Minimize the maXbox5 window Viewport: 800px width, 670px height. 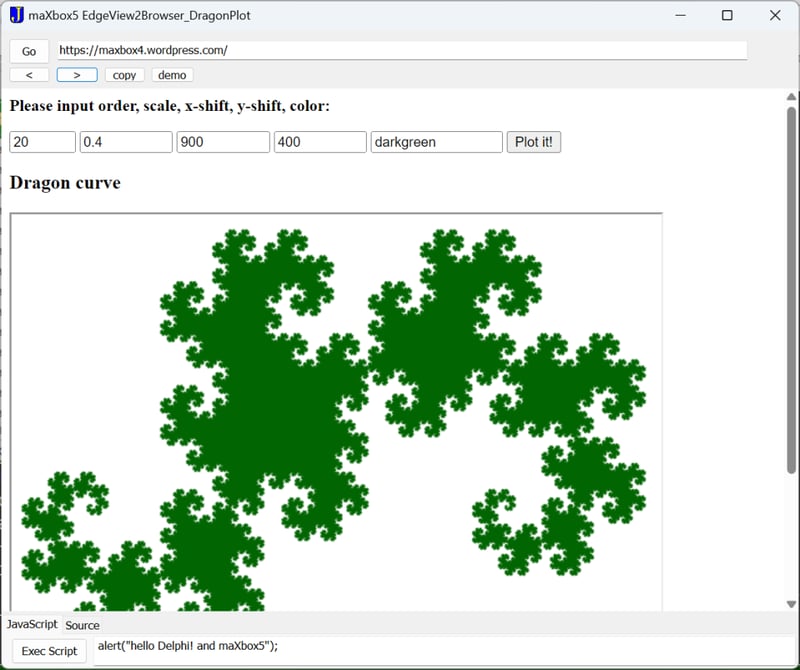[x=679, y=15]
